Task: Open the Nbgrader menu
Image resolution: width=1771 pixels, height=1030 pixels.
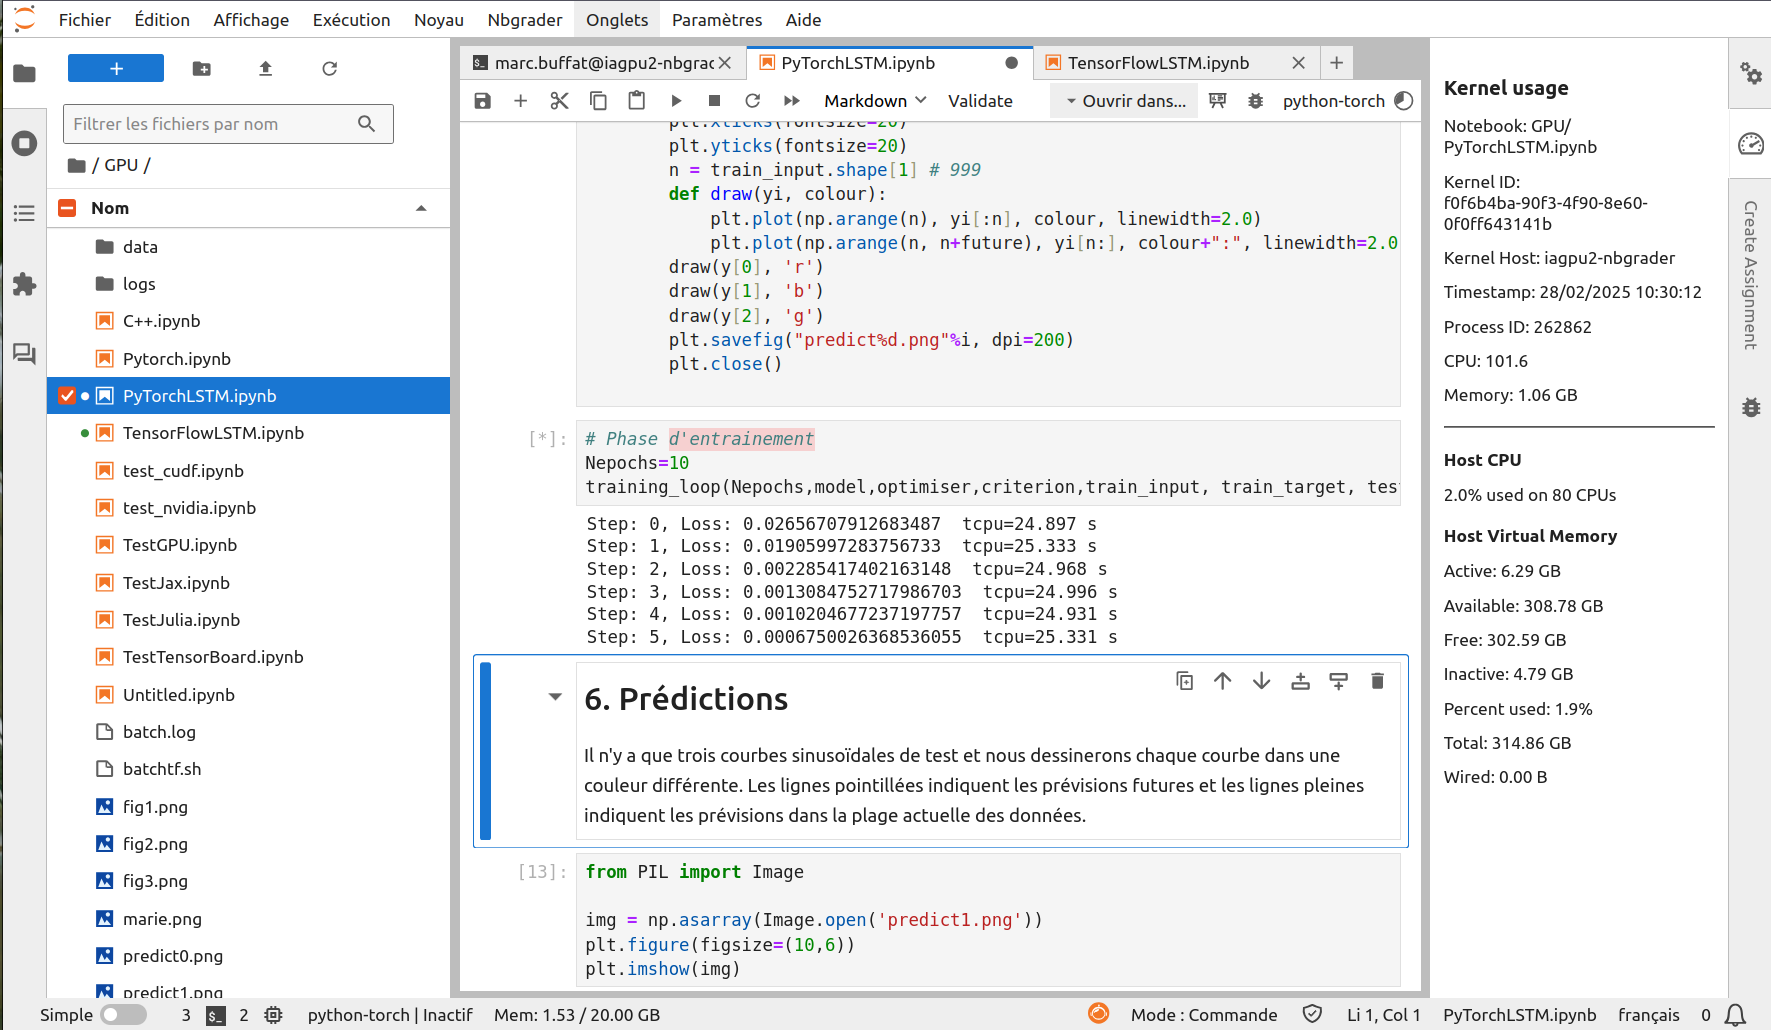Action: tap(524, 20)
